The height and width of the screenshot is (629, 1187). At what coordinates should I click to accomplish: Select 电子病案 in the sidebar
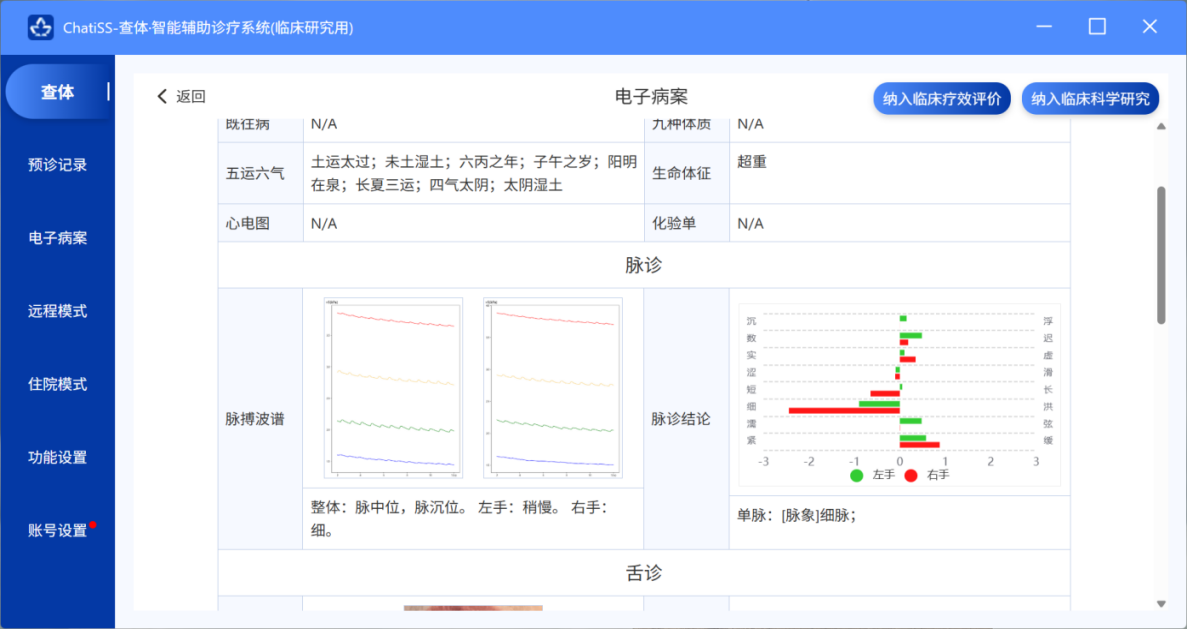pos(58,238)
